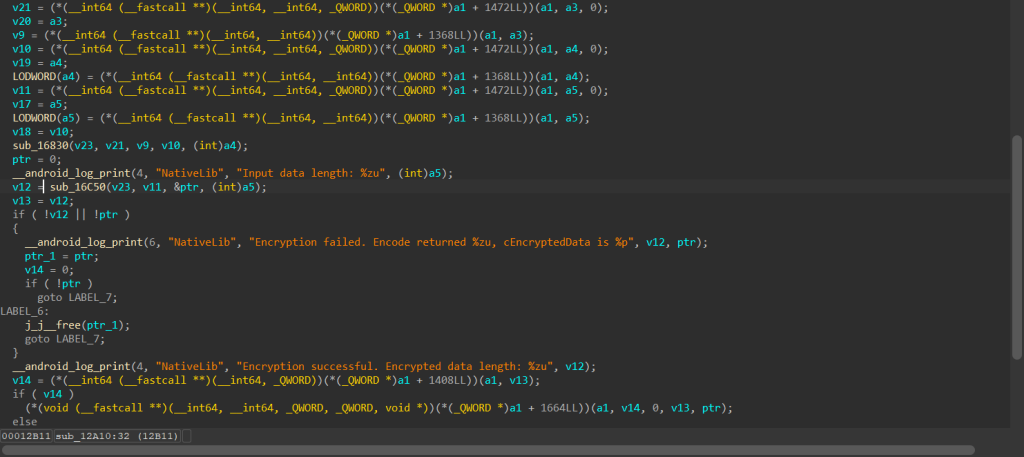Click variable v11 at the start of its assignment line
Viewport: 1024px width, 457px height.
click(x=22, y=91)
